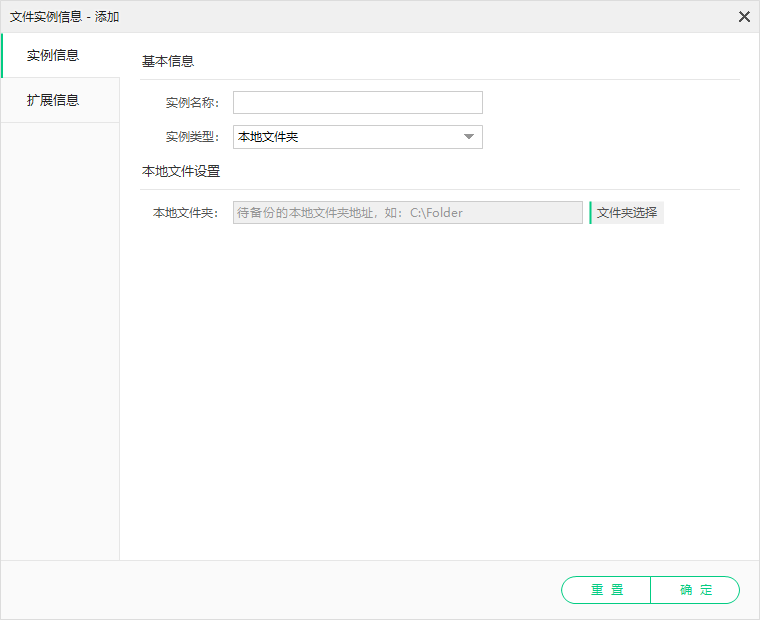Select the 基本信息 section heading
Viewport: 760px width, 620px height.
coord(168,61)
